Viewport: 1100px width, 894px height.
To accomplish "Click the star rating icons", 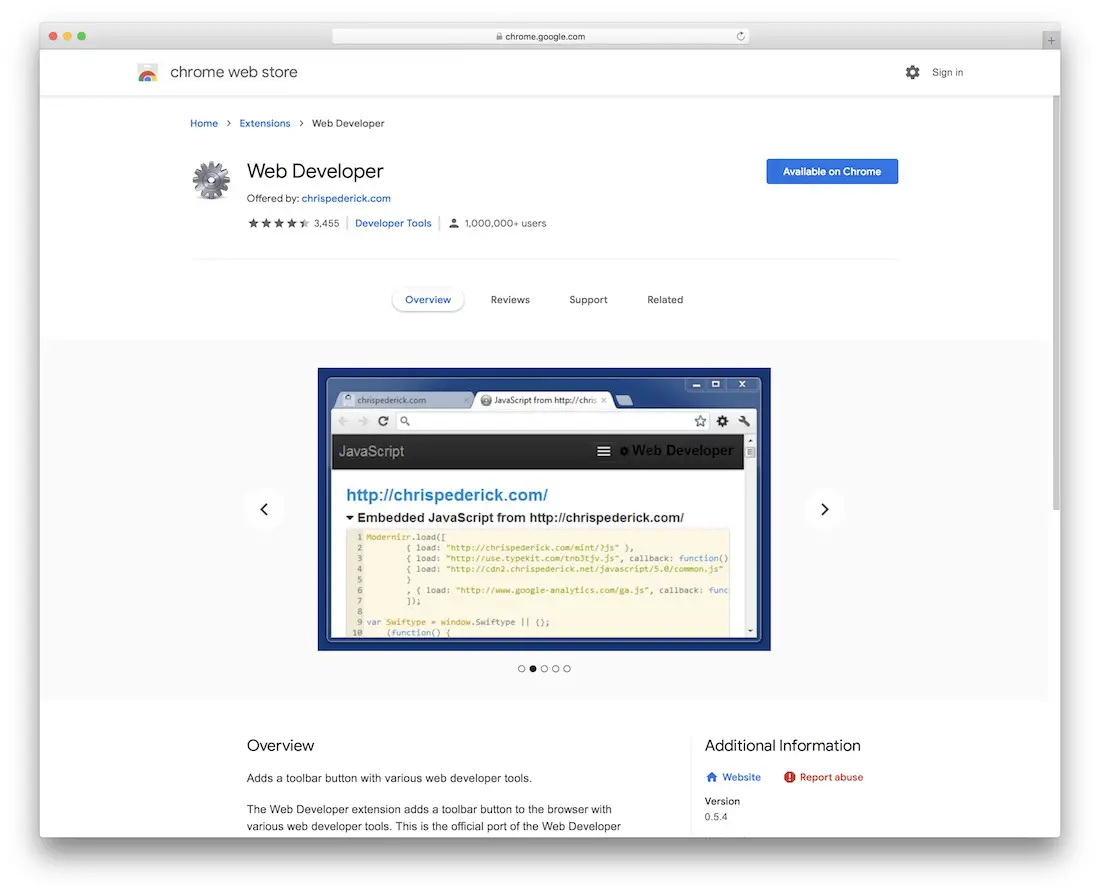I will (x=279, y=223).
